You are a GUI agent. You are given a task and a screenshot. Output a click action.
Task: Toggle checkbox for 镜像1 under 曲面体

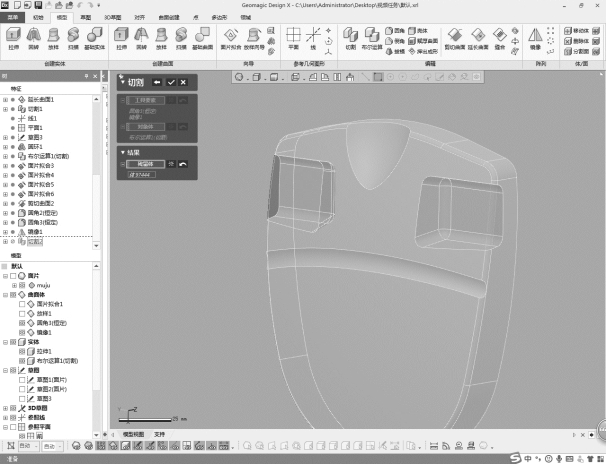(x=22, y=331)
